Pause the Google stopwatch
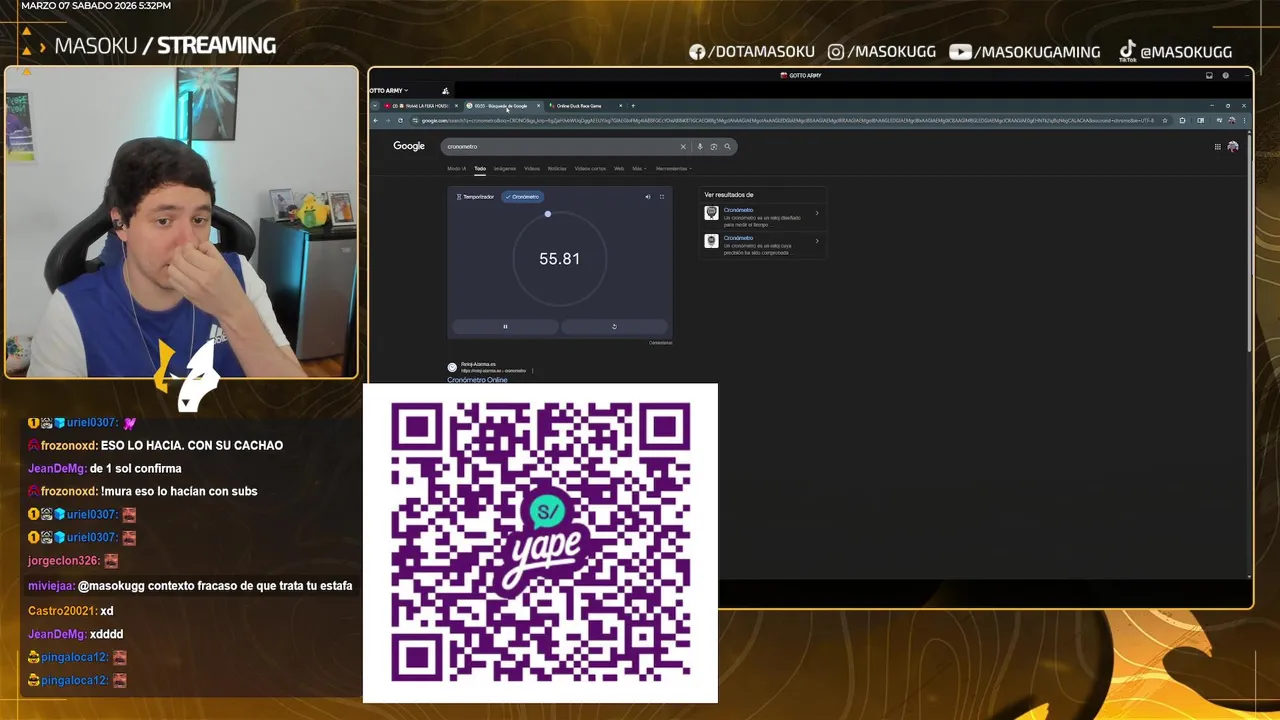Screen dimensions: 1280x720 click(505, 326)
